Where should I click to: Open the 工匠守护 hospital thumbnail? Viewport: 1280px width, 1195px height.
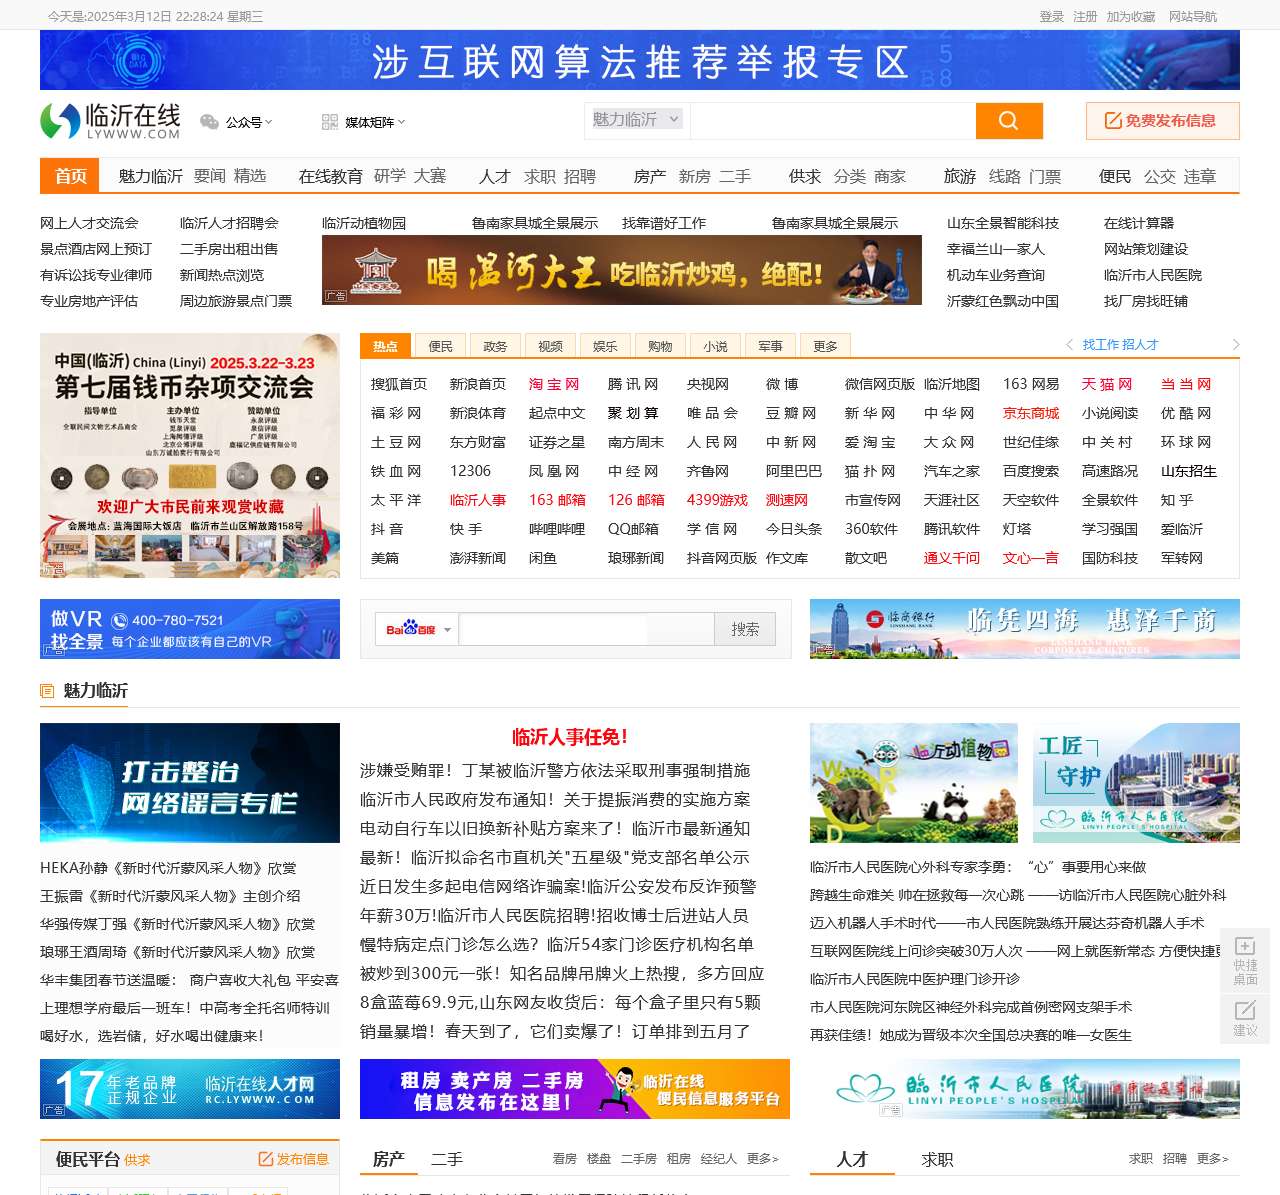1136,783
